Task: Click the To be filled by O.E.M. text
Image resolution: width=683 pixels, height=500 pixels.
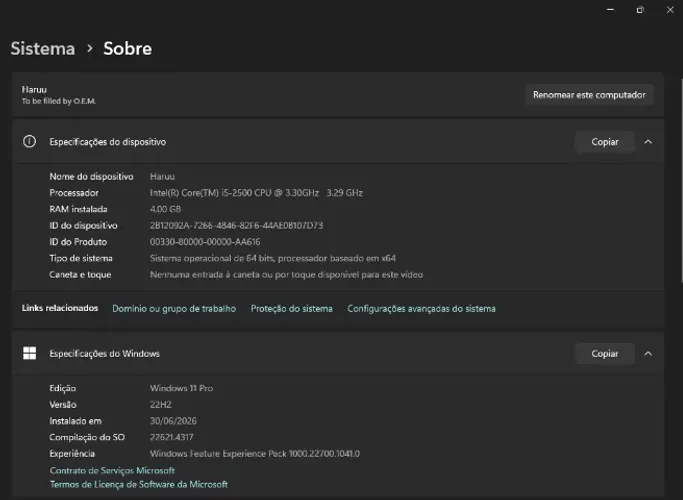Action: click(x=59, y=101)
